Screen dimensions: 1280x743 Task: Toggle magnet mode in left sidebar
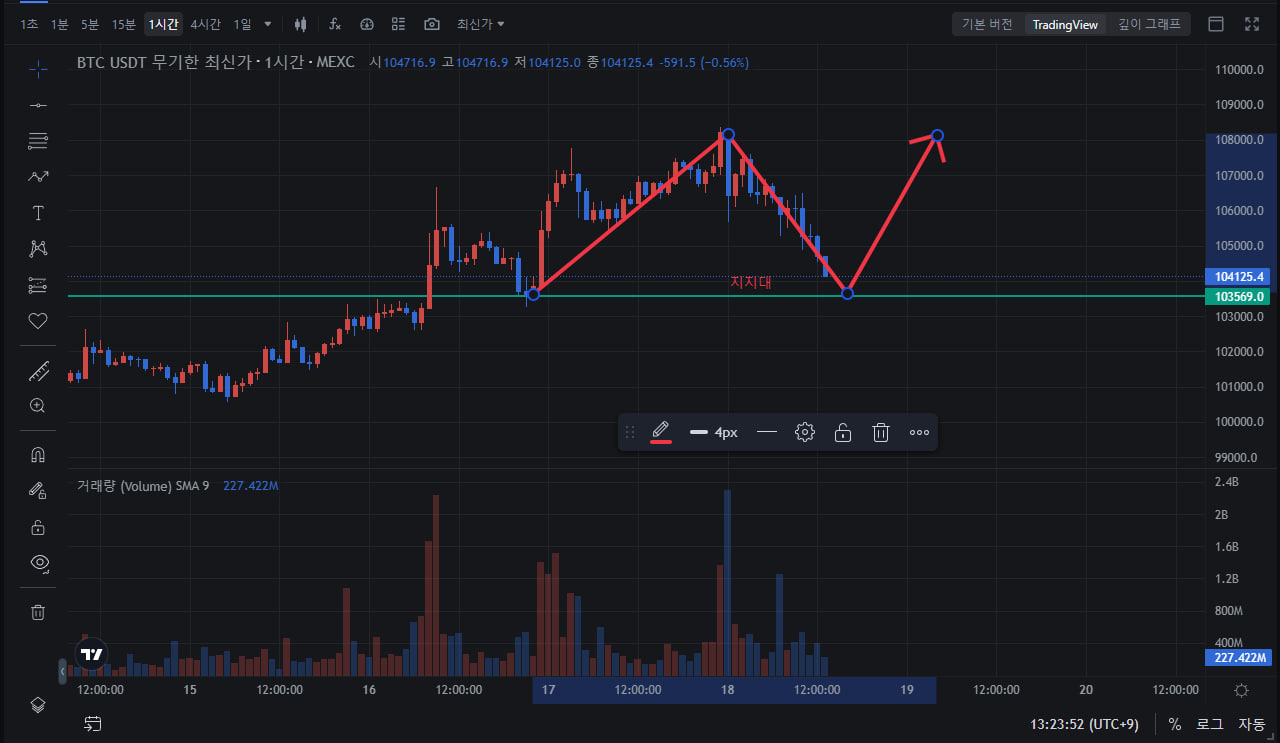tap(38, 455)
